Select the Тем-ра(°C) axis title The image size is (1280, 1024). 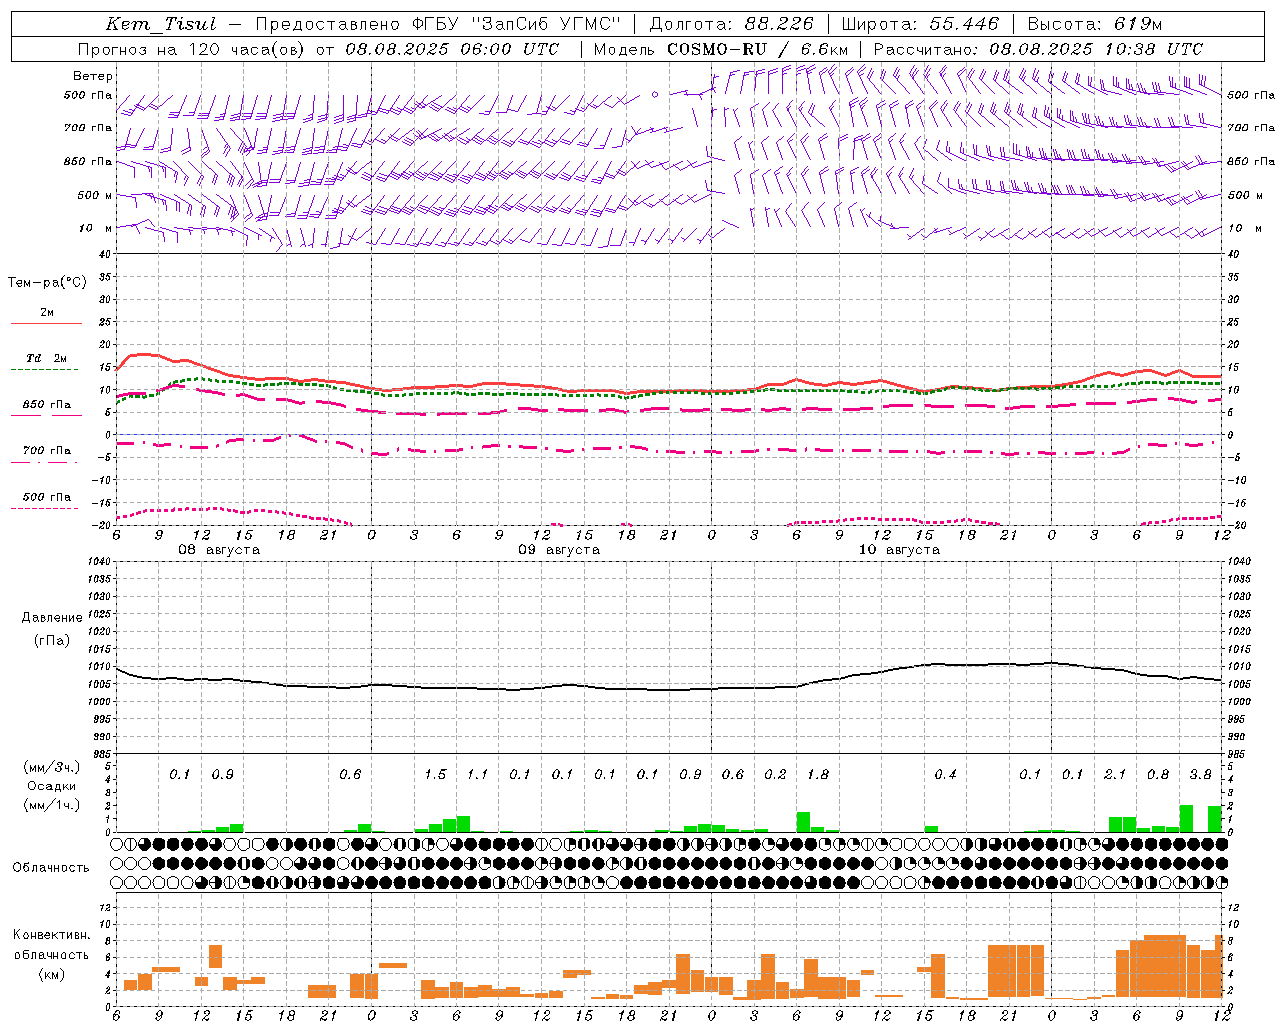47,283
